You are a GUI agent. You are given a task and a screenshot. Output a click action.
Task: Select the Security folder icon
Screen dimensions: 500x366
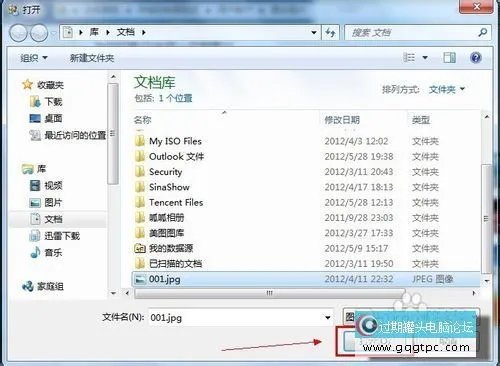(x=140, y=172)
